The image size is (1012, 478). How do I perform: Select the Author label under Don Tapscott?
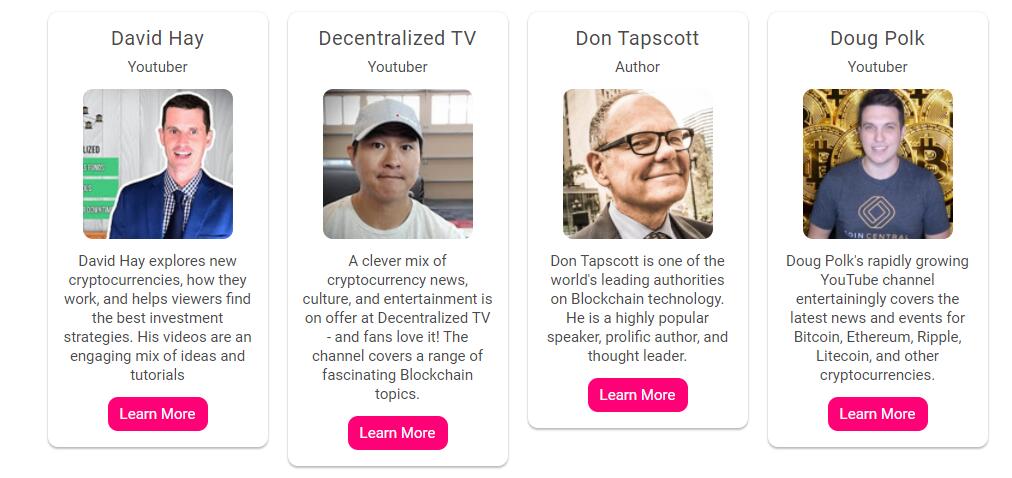[638, 67]
